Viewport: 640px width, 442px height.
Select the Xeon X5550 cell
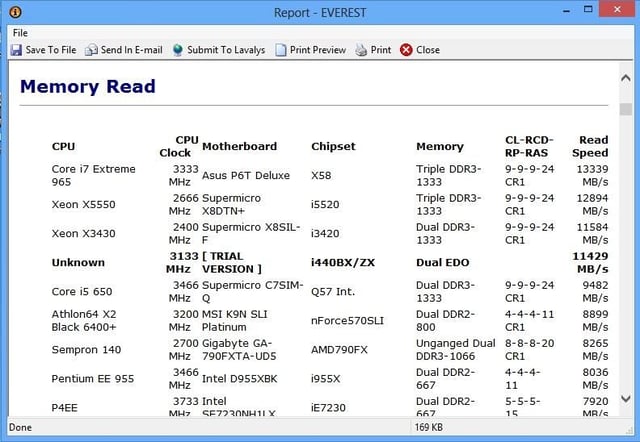pyautogui.click(x=83, y=204)
